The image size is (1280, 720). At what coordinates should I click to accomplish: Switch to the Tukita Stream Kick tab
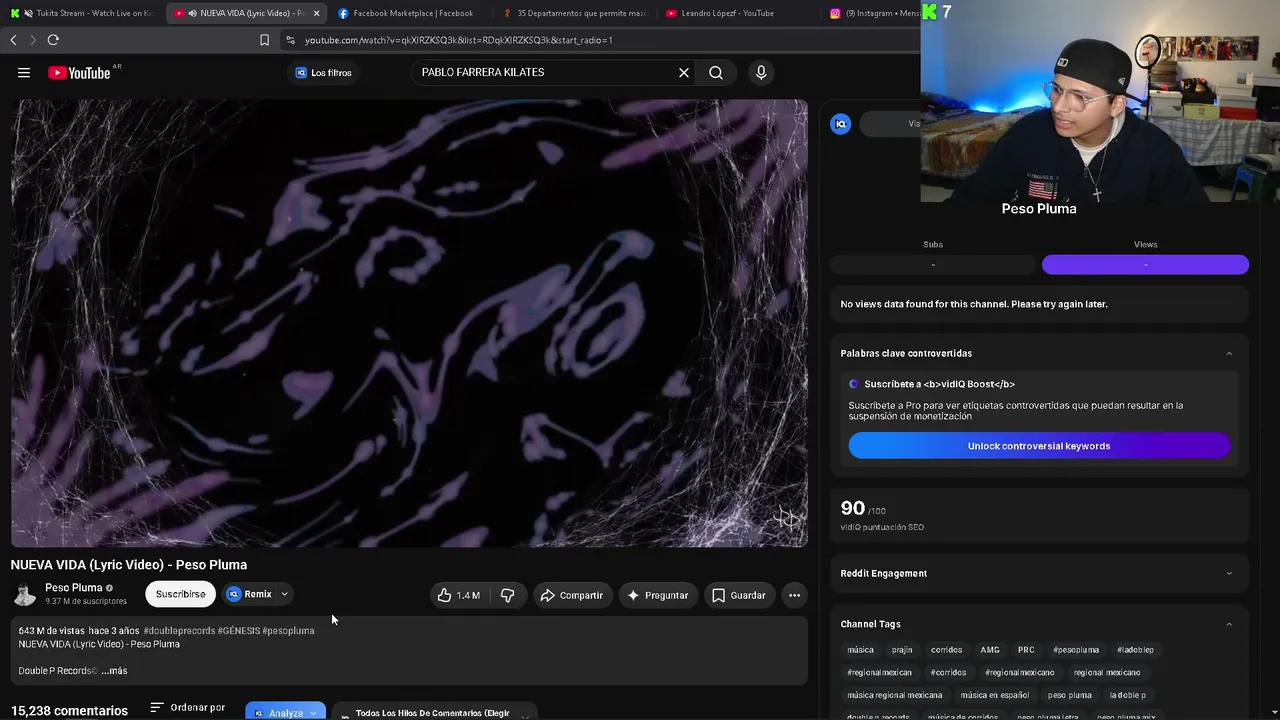tap(82, 13)
